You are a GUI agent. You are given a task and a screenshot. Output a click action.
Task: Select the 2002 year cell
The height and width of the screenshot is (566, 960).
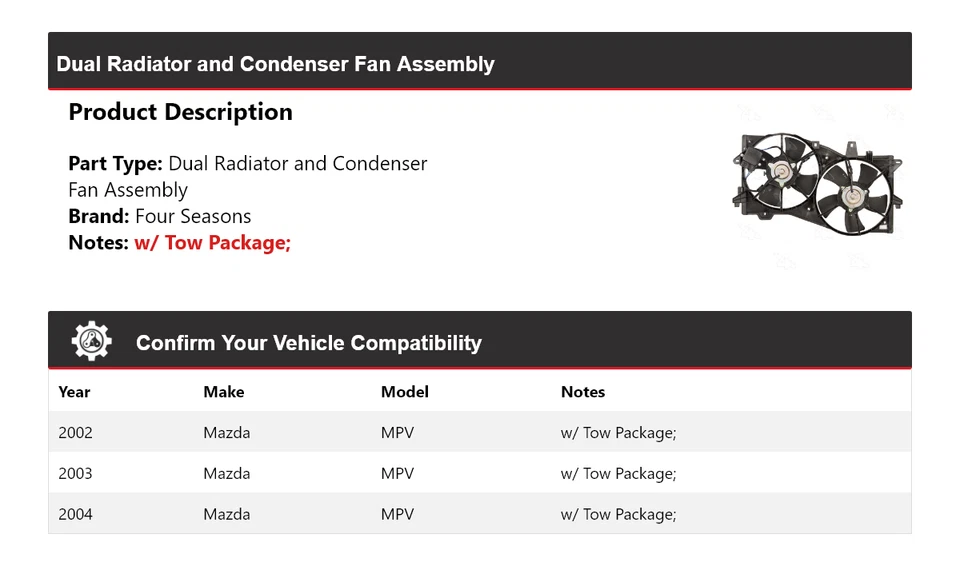click(75, 433)
